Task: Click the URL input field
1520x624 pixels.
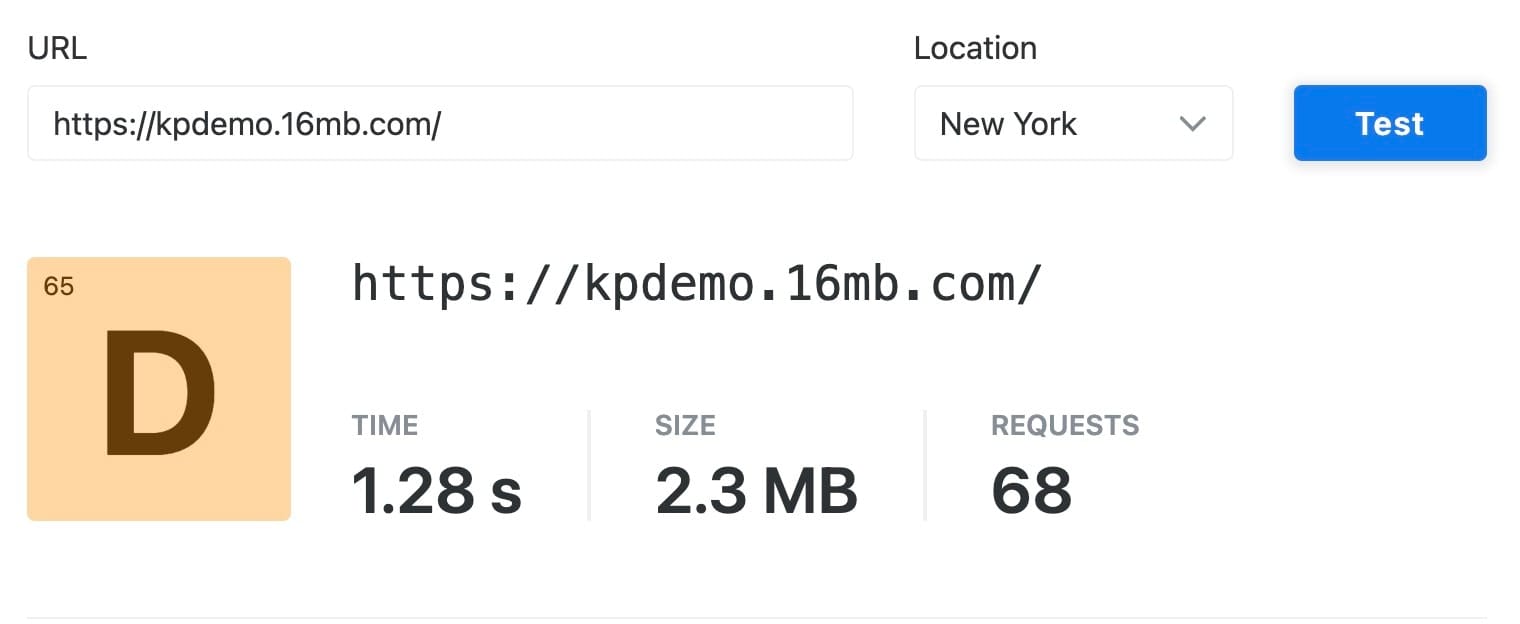Action: coord(440,123)
